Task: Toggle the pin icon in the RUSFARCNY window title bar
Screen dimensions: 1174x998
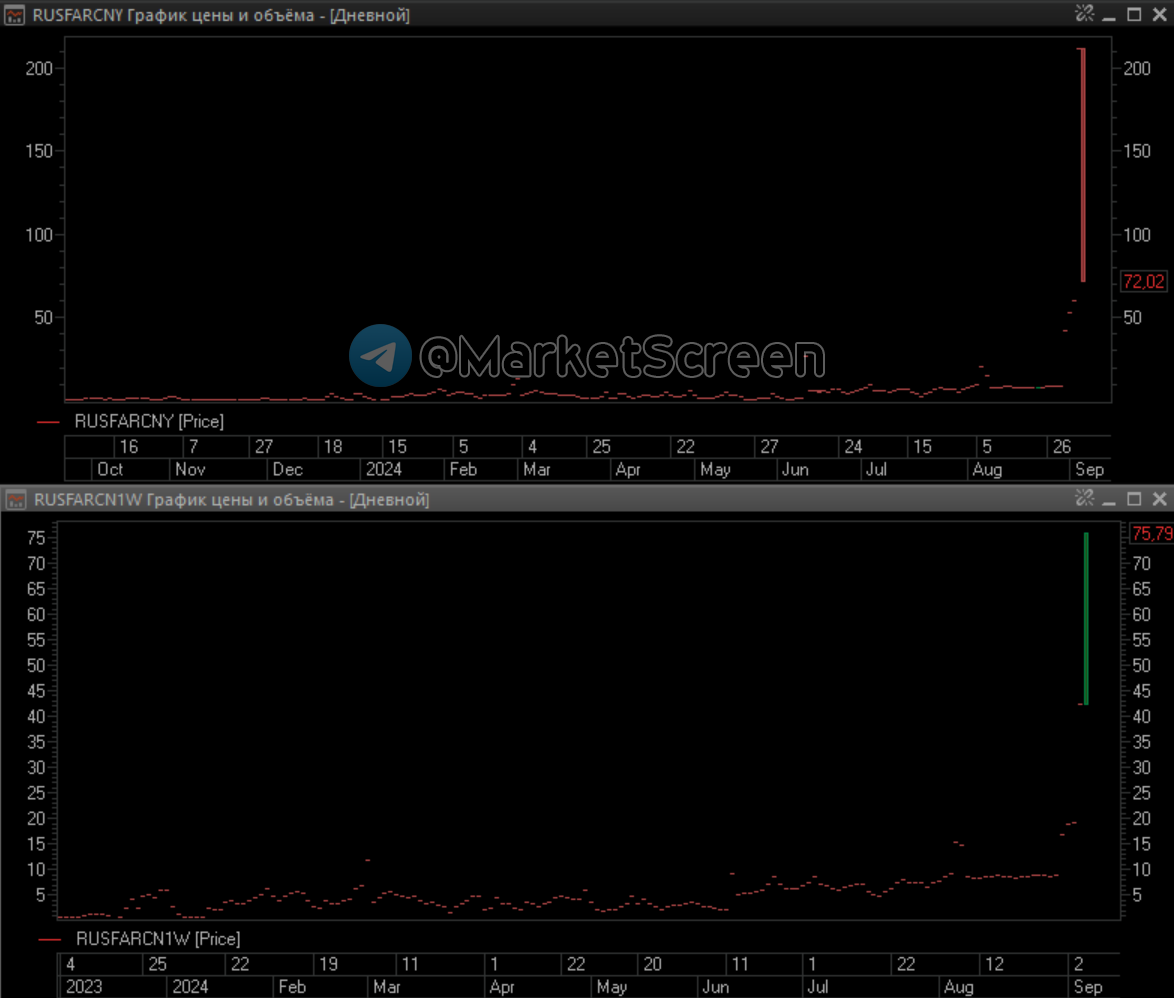Action: coord(1084,13)
